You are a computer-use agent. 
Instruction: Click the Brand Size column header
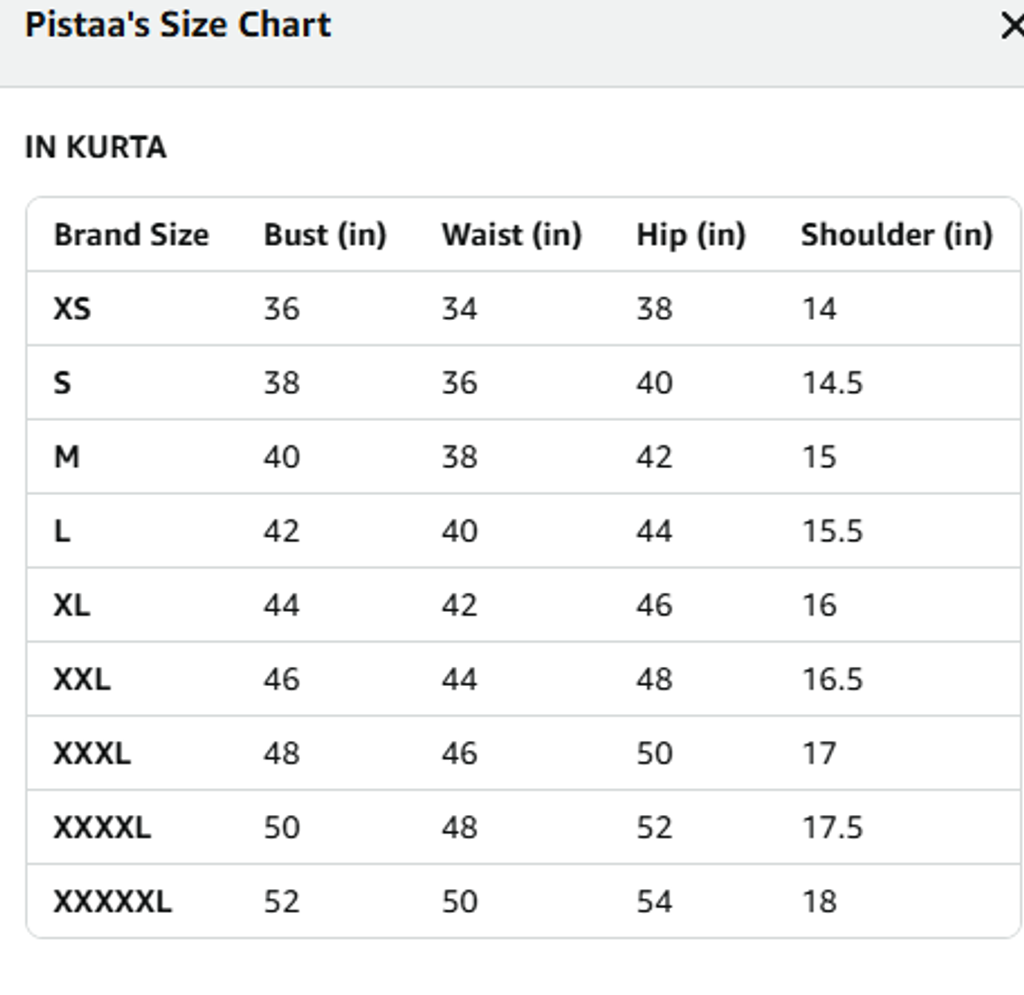pyautogui.click(x=131, y=235)
